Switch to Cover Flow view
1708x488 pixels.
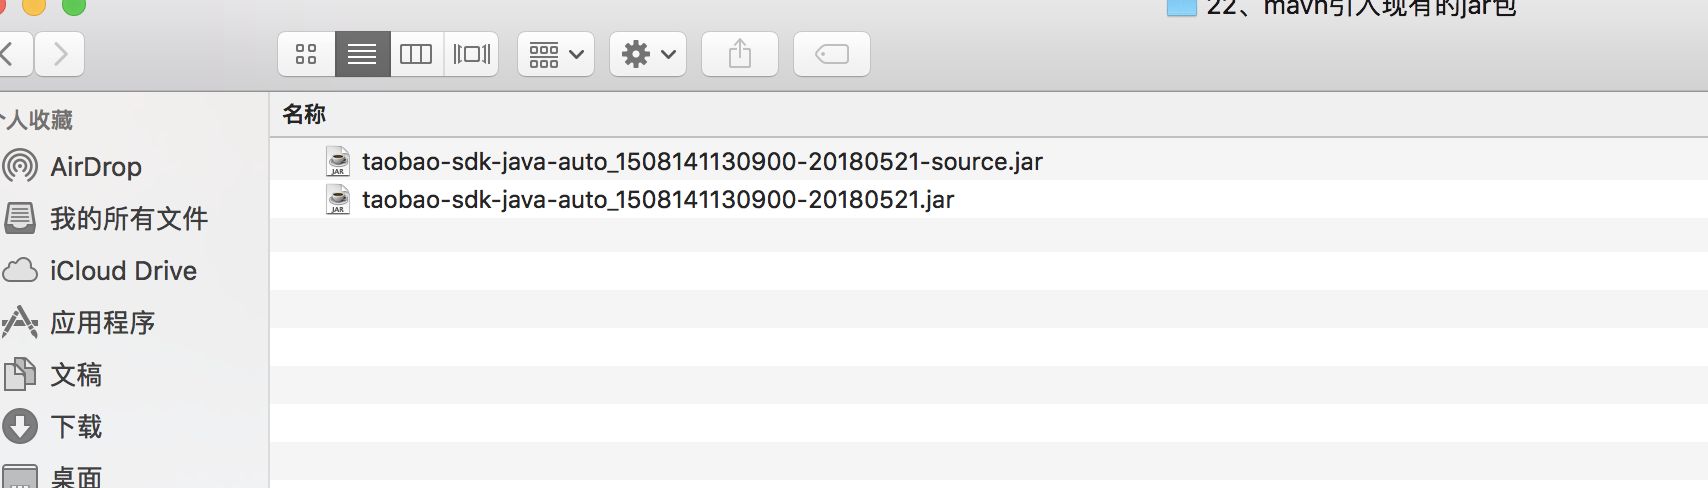[471, 54]
